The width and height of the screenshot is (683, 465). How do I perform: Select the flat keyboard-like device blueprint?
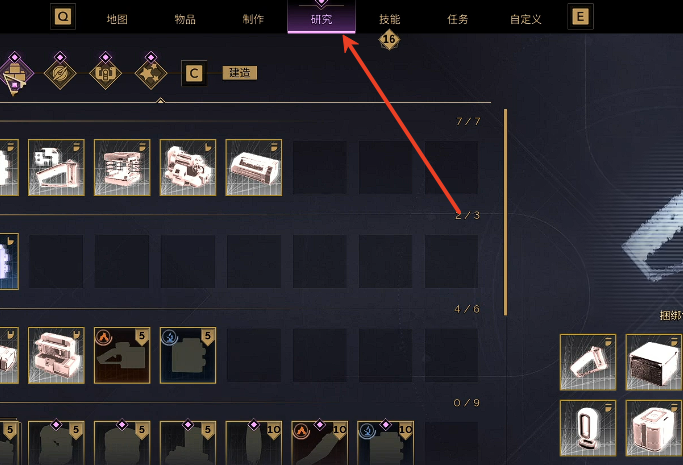point(254,168)
